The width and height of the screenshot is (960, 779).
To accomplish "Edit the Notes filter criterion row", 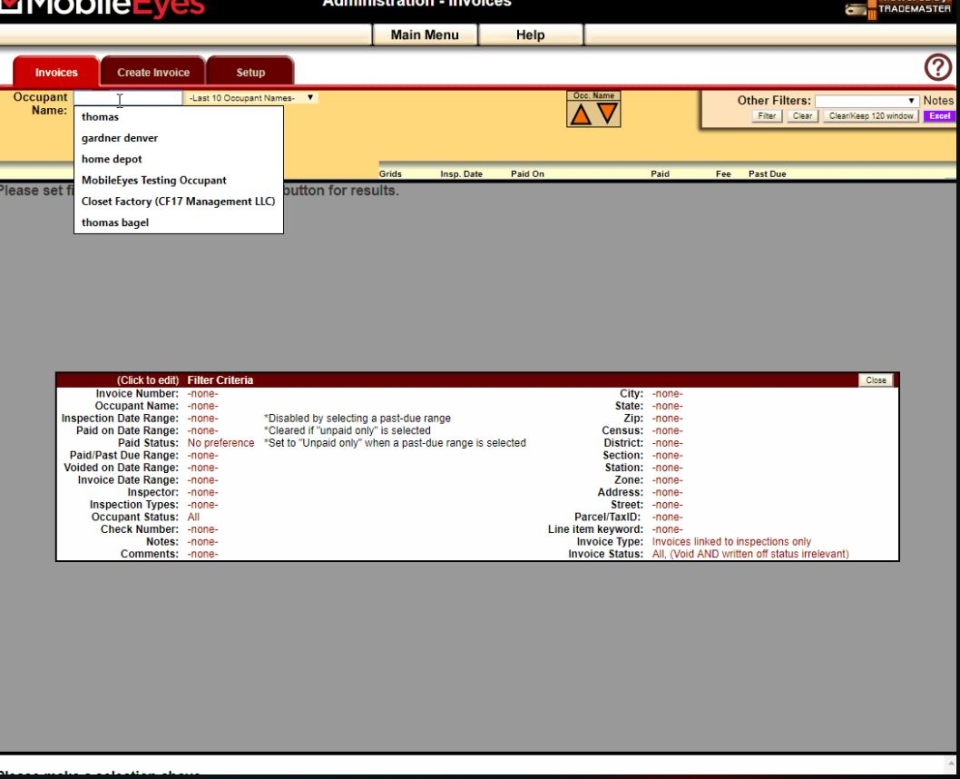I will [x=203, y=542].
